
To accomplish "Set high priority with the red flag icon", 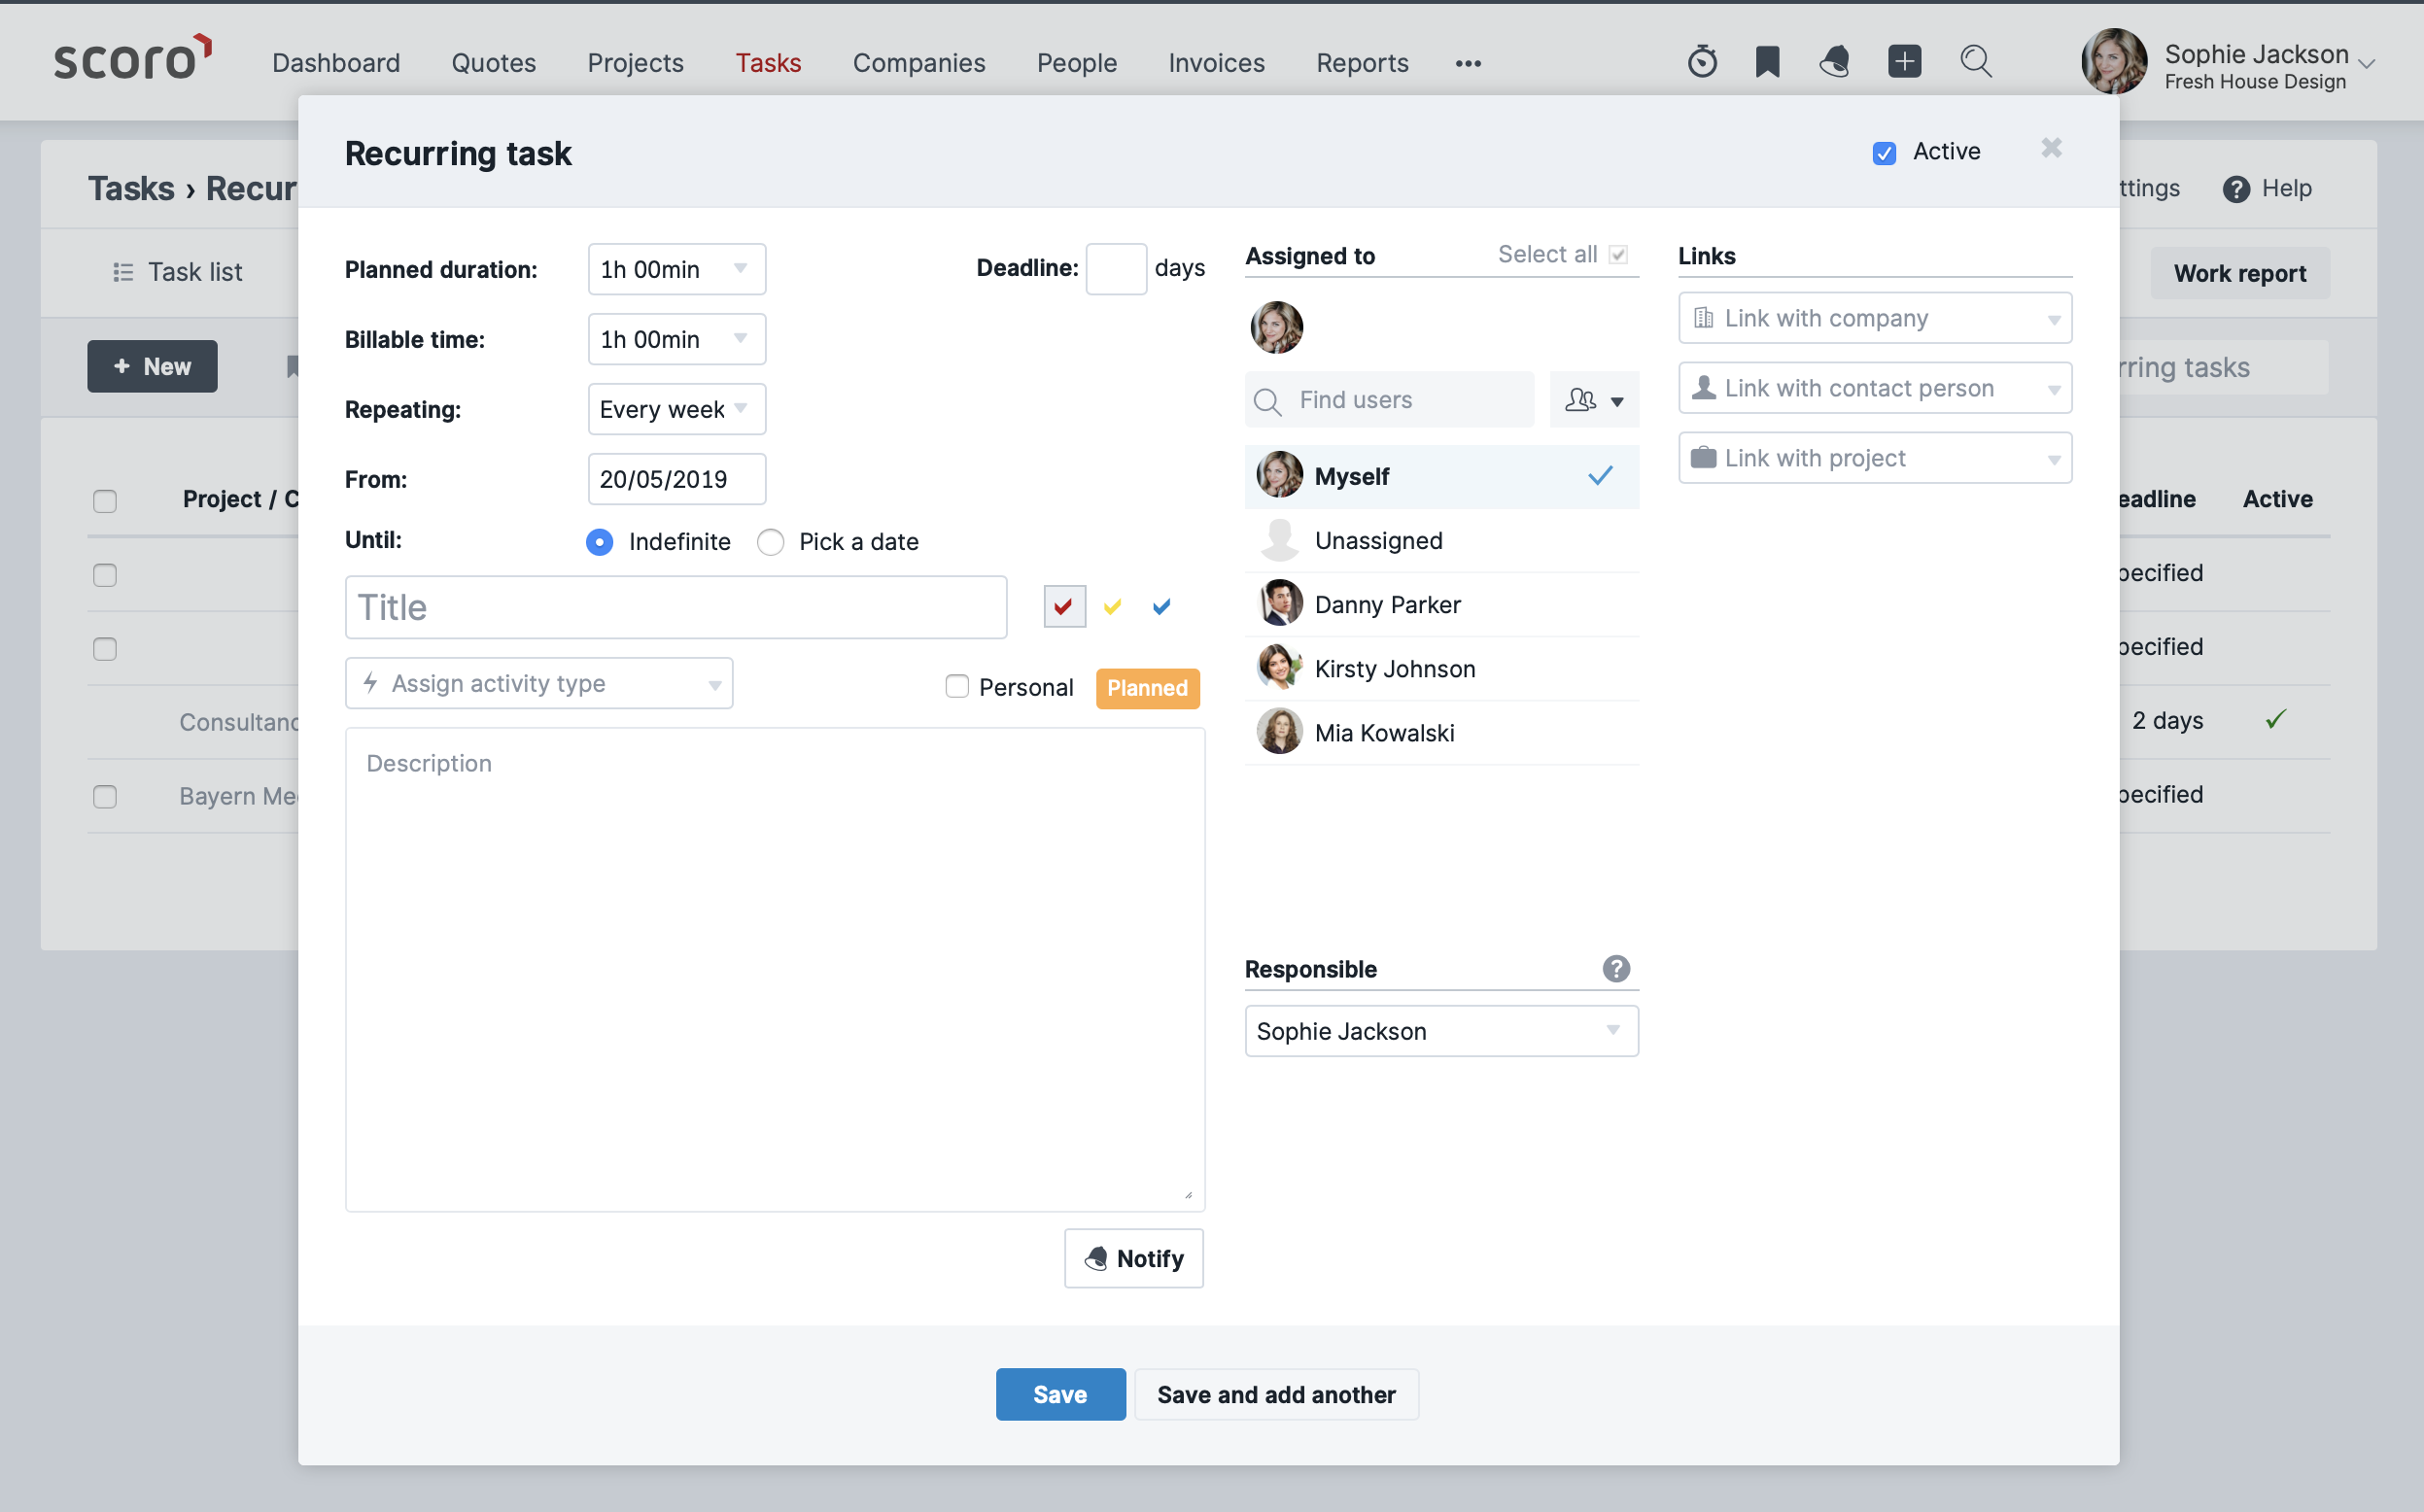I will point(1063,606).
